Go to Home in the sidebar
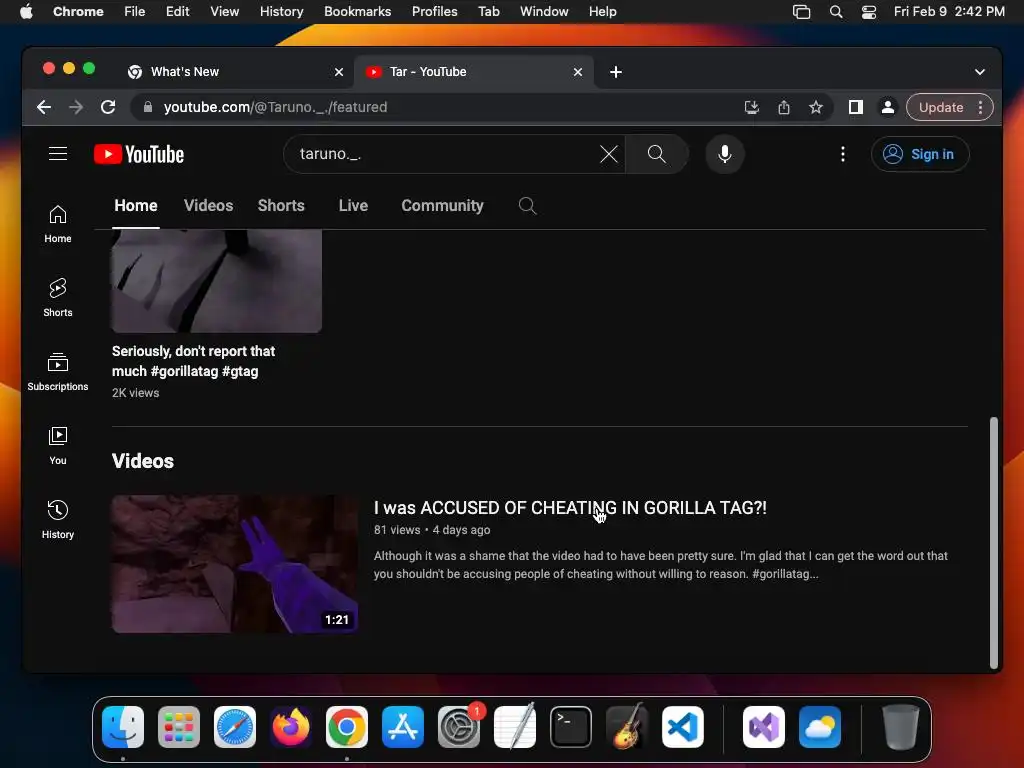 click(x=58, y=224)
